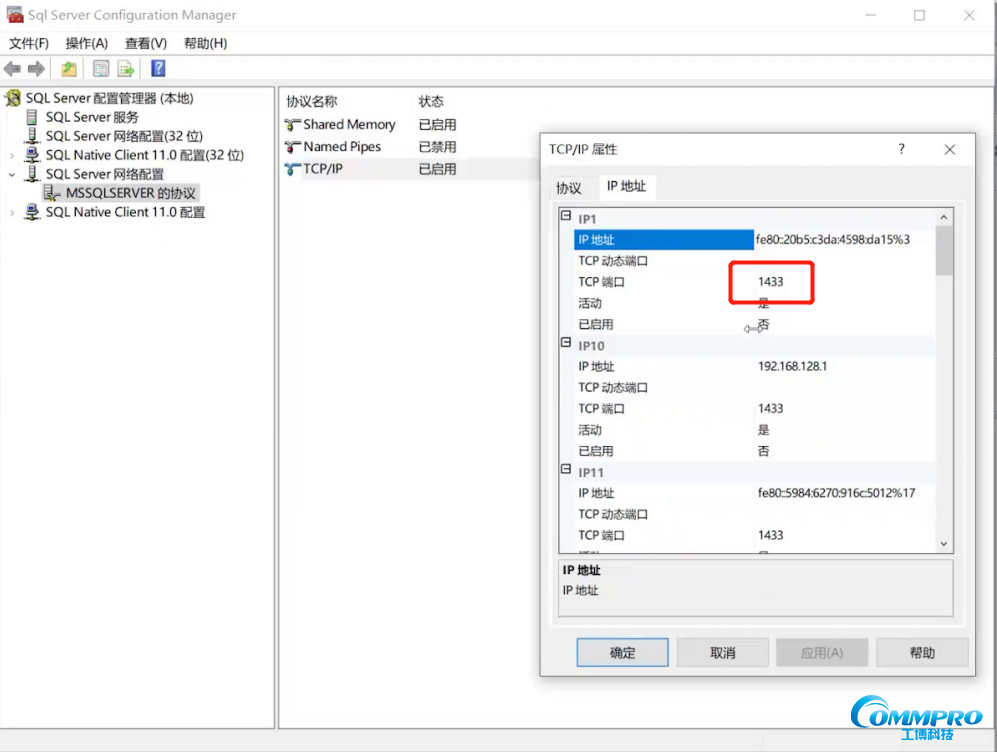
Task: Select the TCP/IP protocol icon in list
Action: (293, 169)
